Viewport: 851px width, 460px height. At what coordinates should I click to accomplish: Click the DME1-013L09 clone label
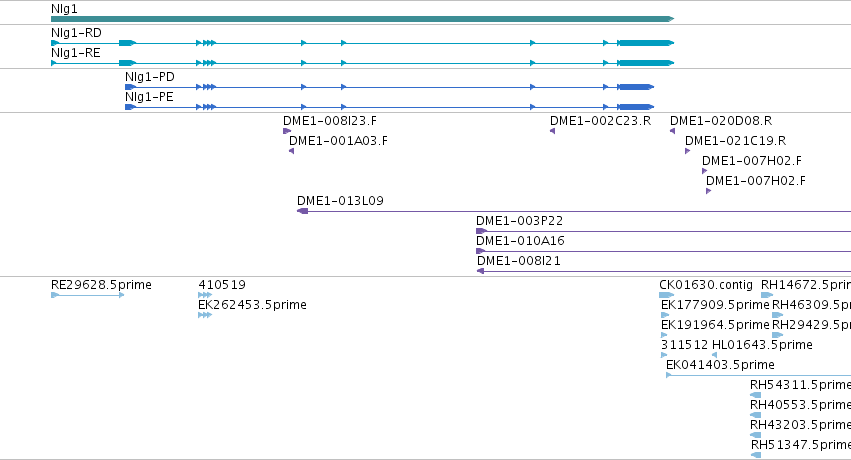(340, 201)
